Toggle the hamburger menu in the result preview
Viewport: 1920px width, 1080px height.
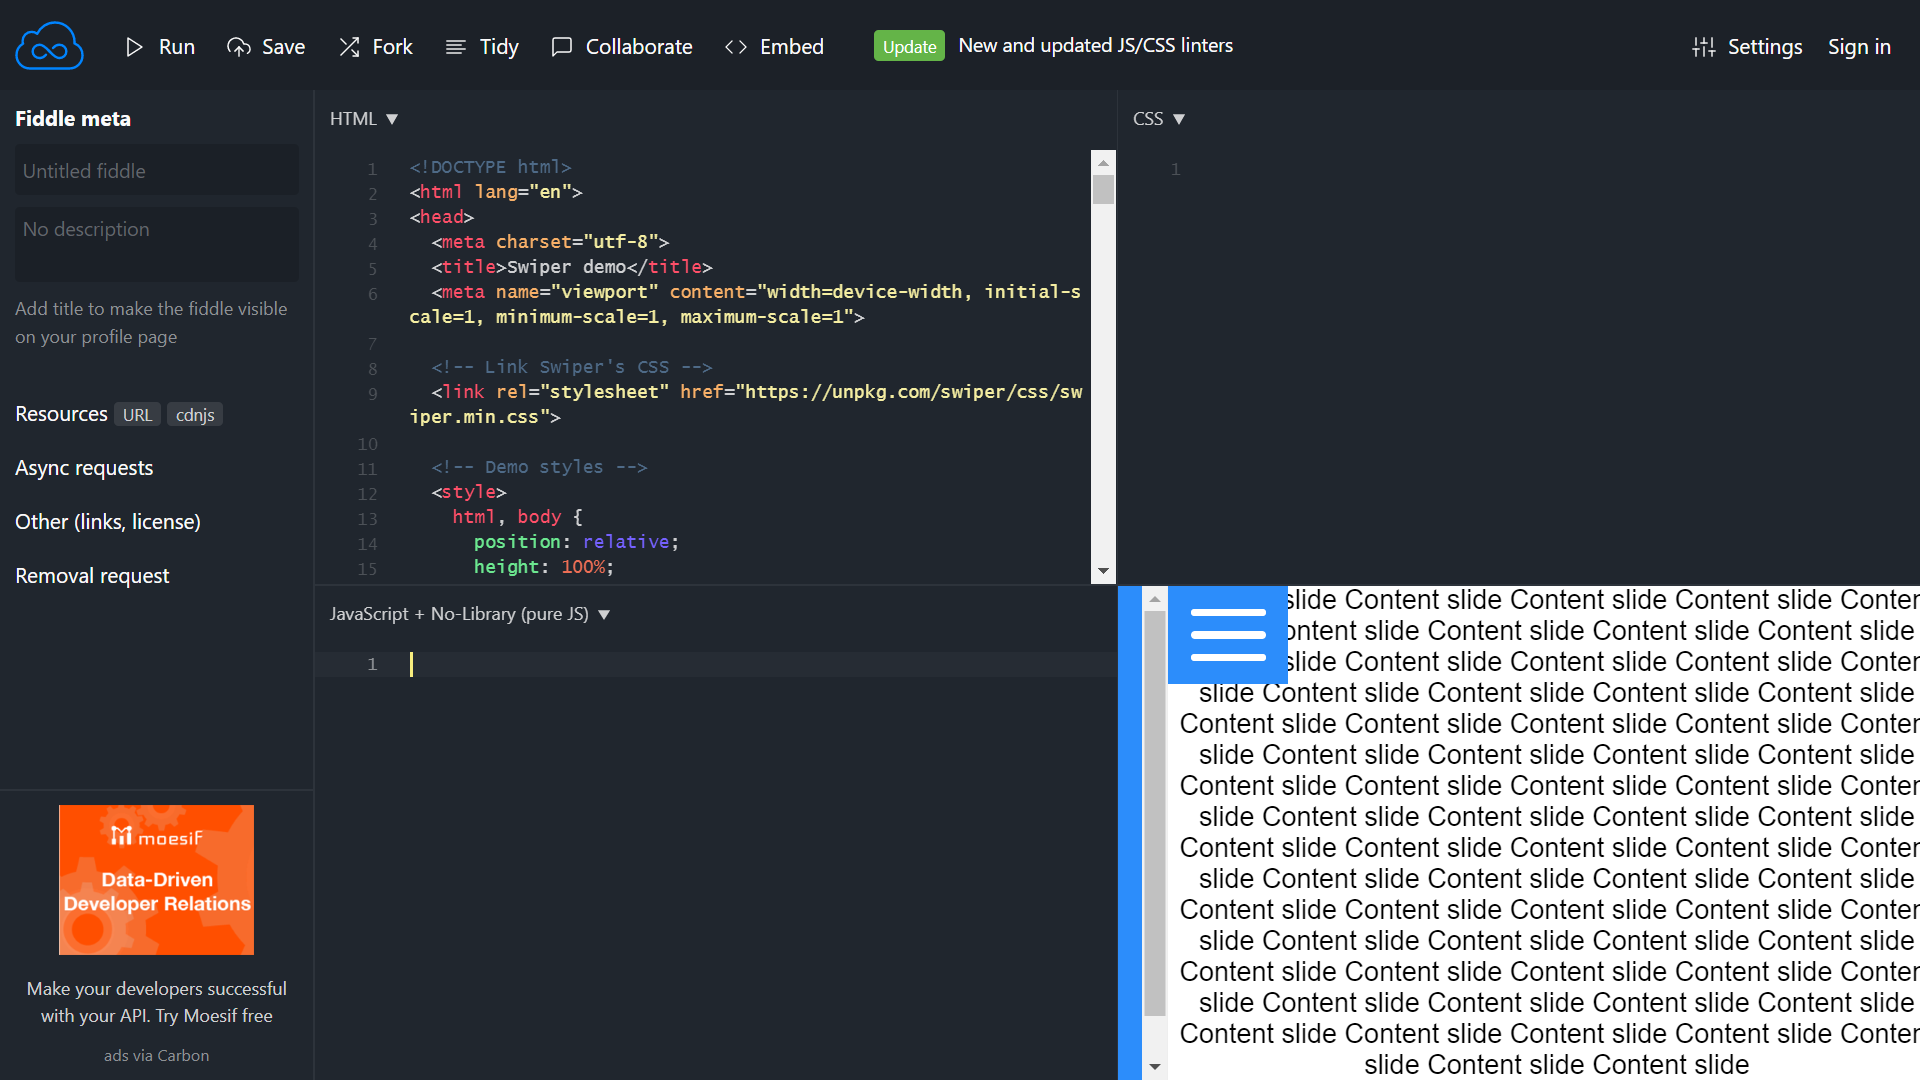tap(1228, 634)
